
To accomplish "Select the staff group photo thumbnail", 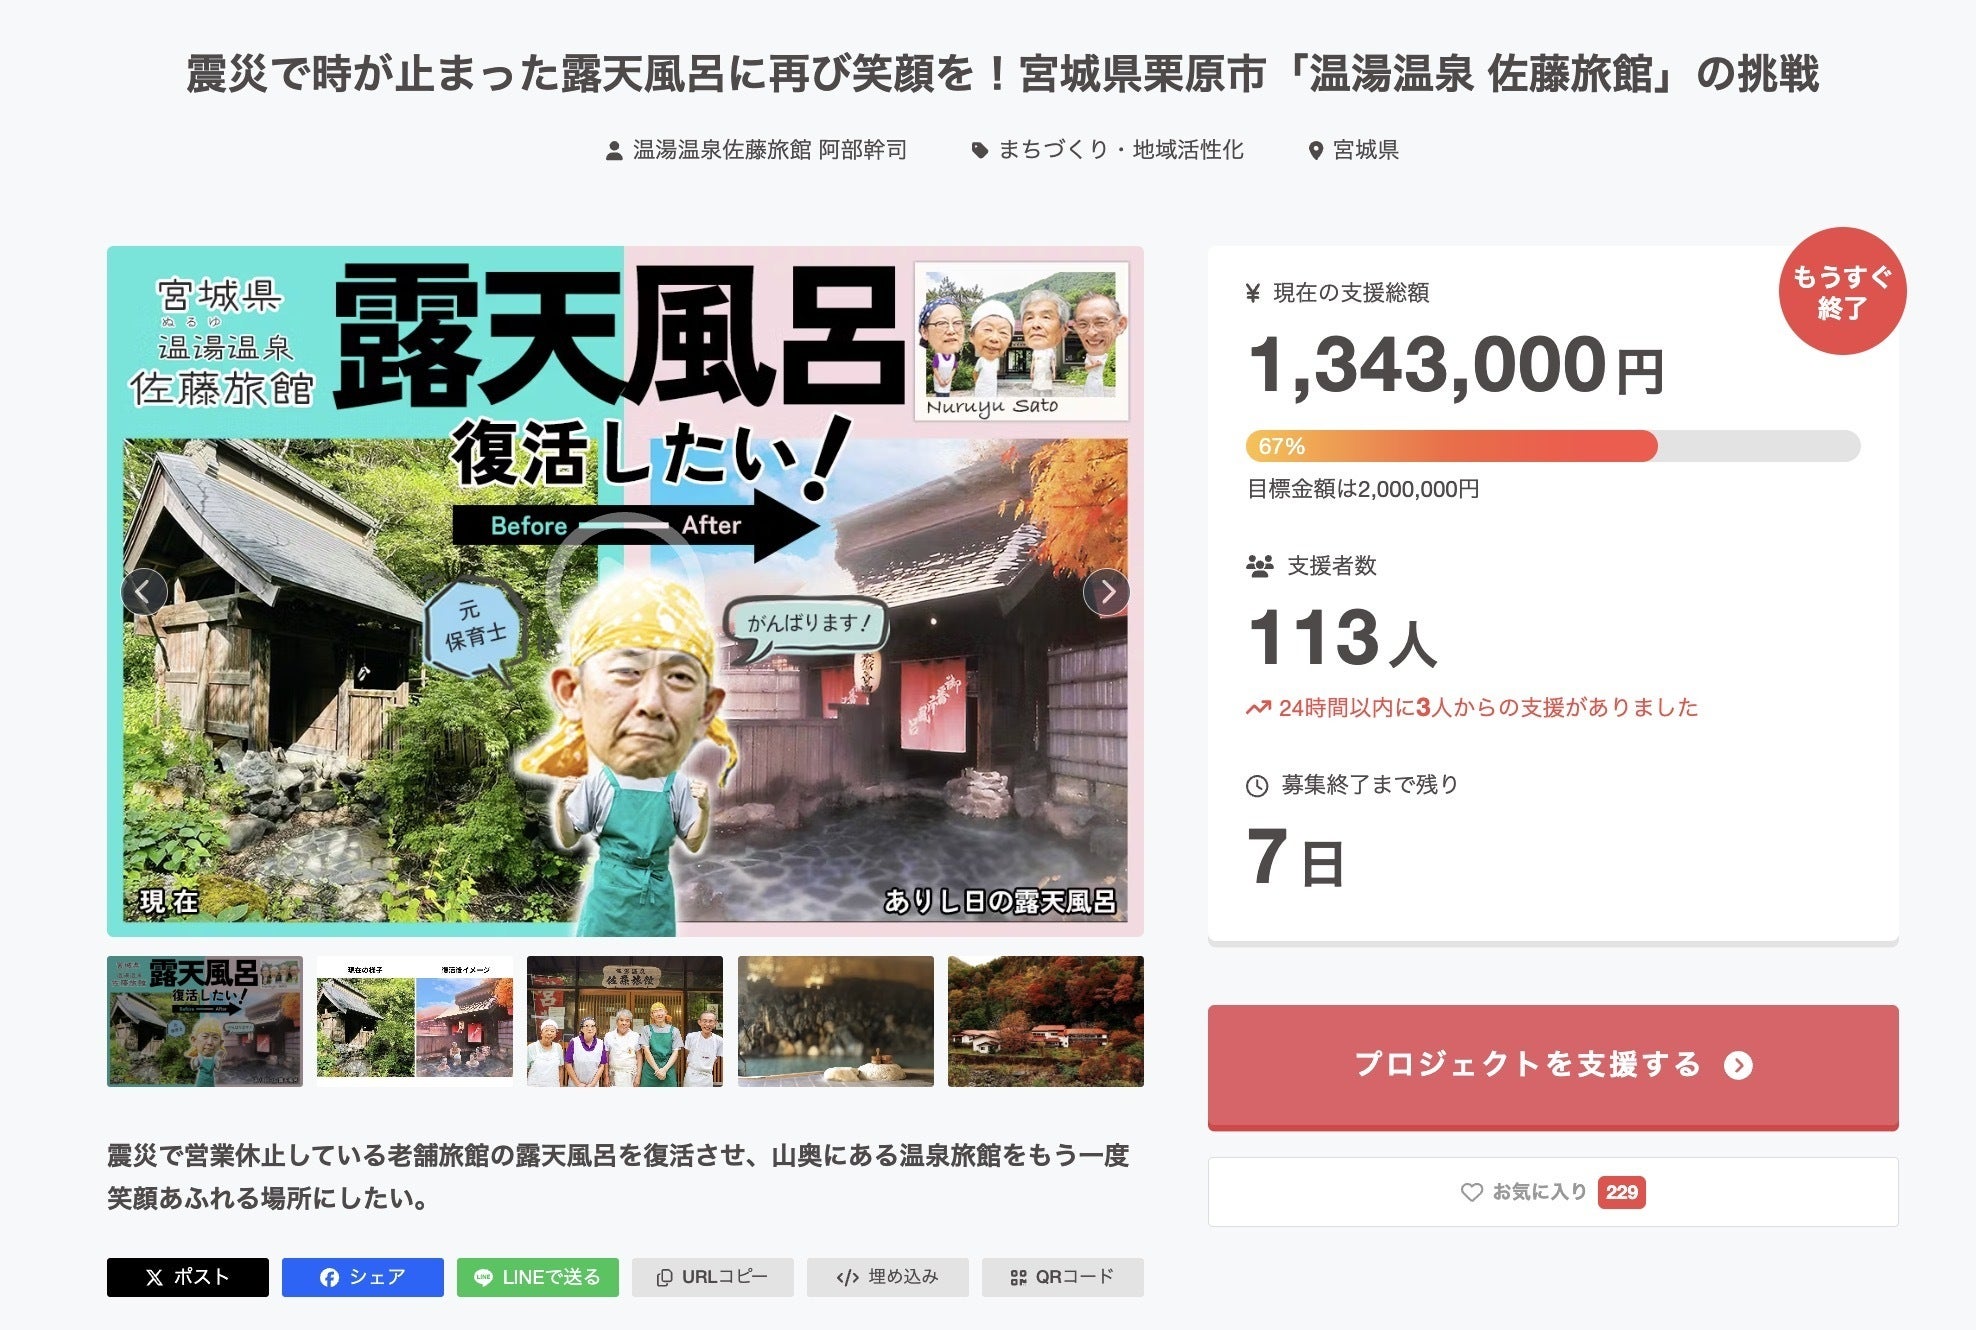I will coord(625,1021).
